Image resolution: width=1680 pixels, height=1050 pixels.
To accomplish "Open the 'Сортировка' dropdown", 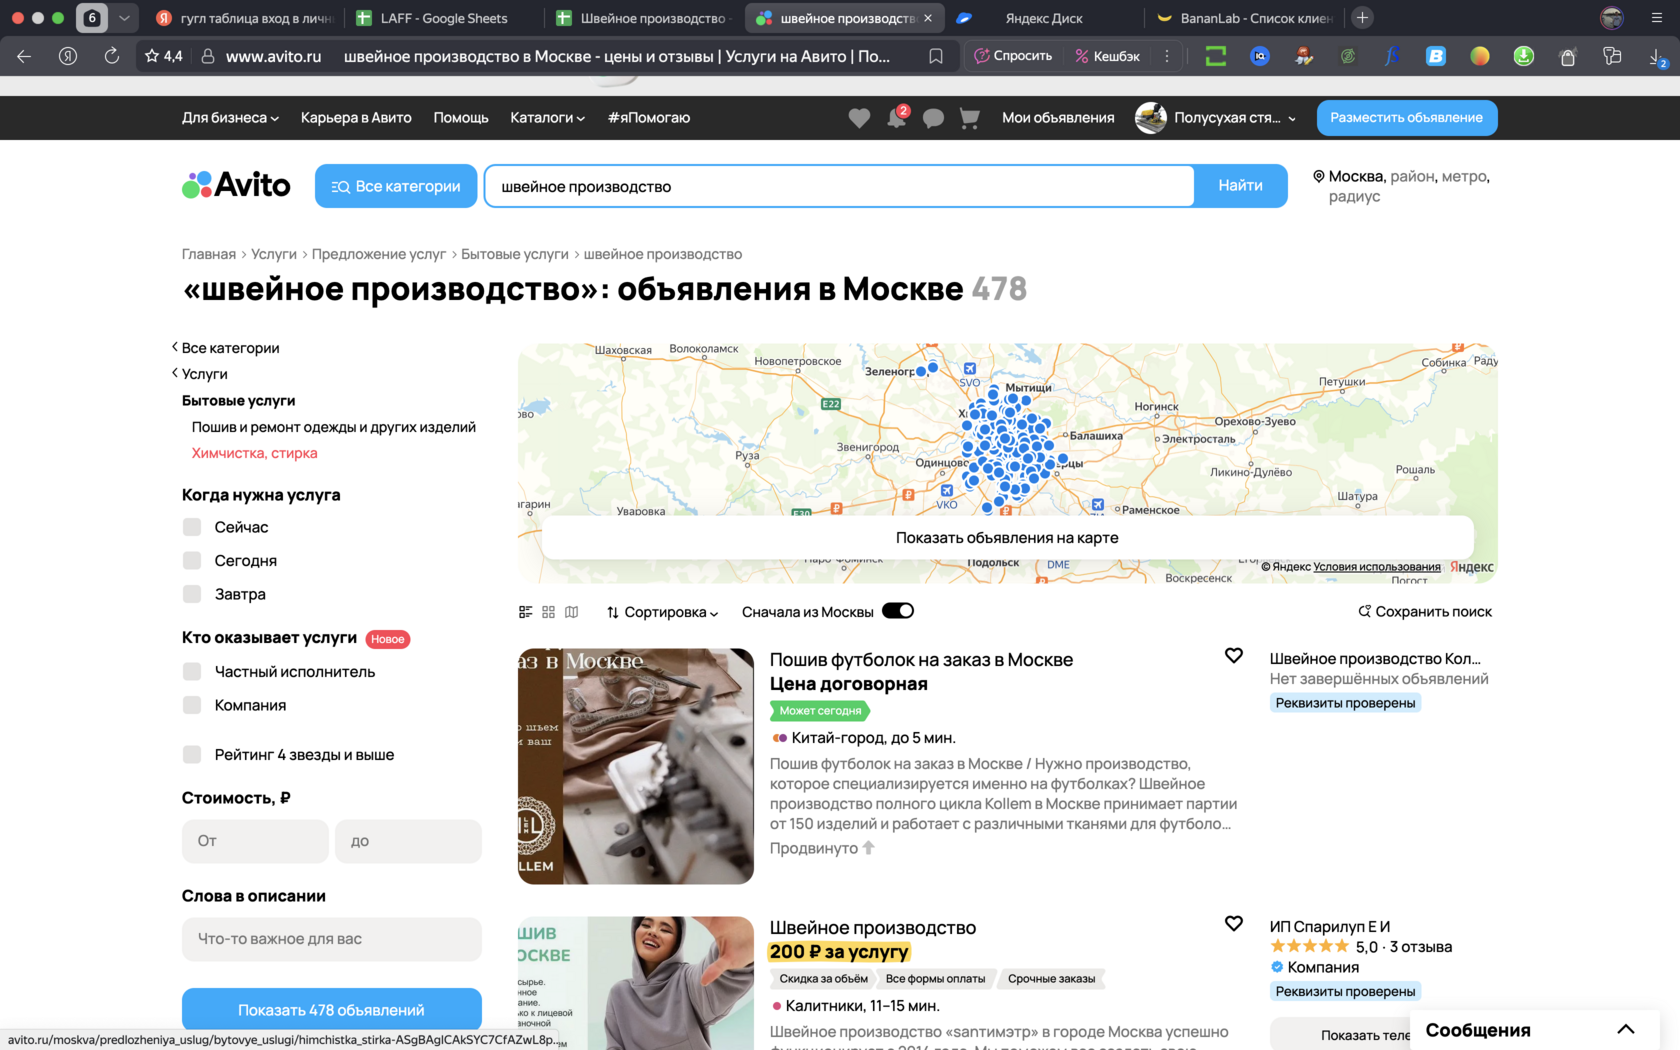I will click(x=662, y=612).
